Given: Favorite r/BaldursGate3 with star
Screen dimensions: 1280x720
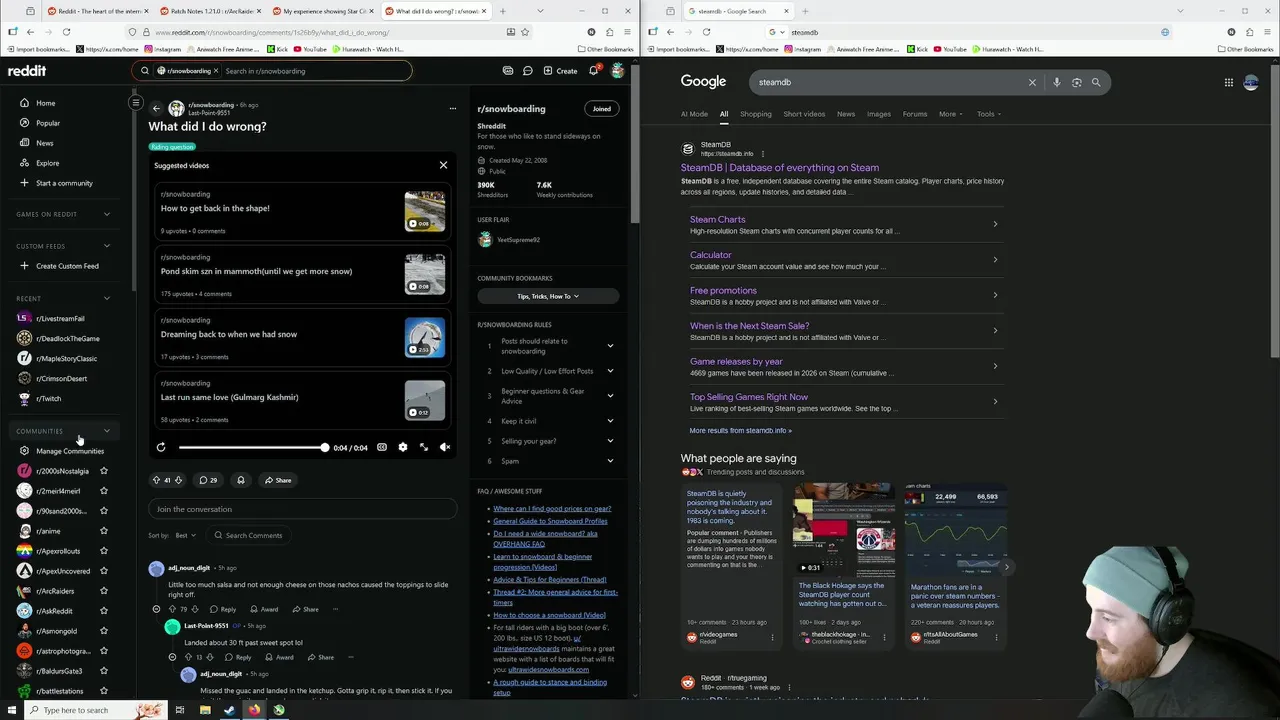Looking at the screenshot, I should (104, 671).
